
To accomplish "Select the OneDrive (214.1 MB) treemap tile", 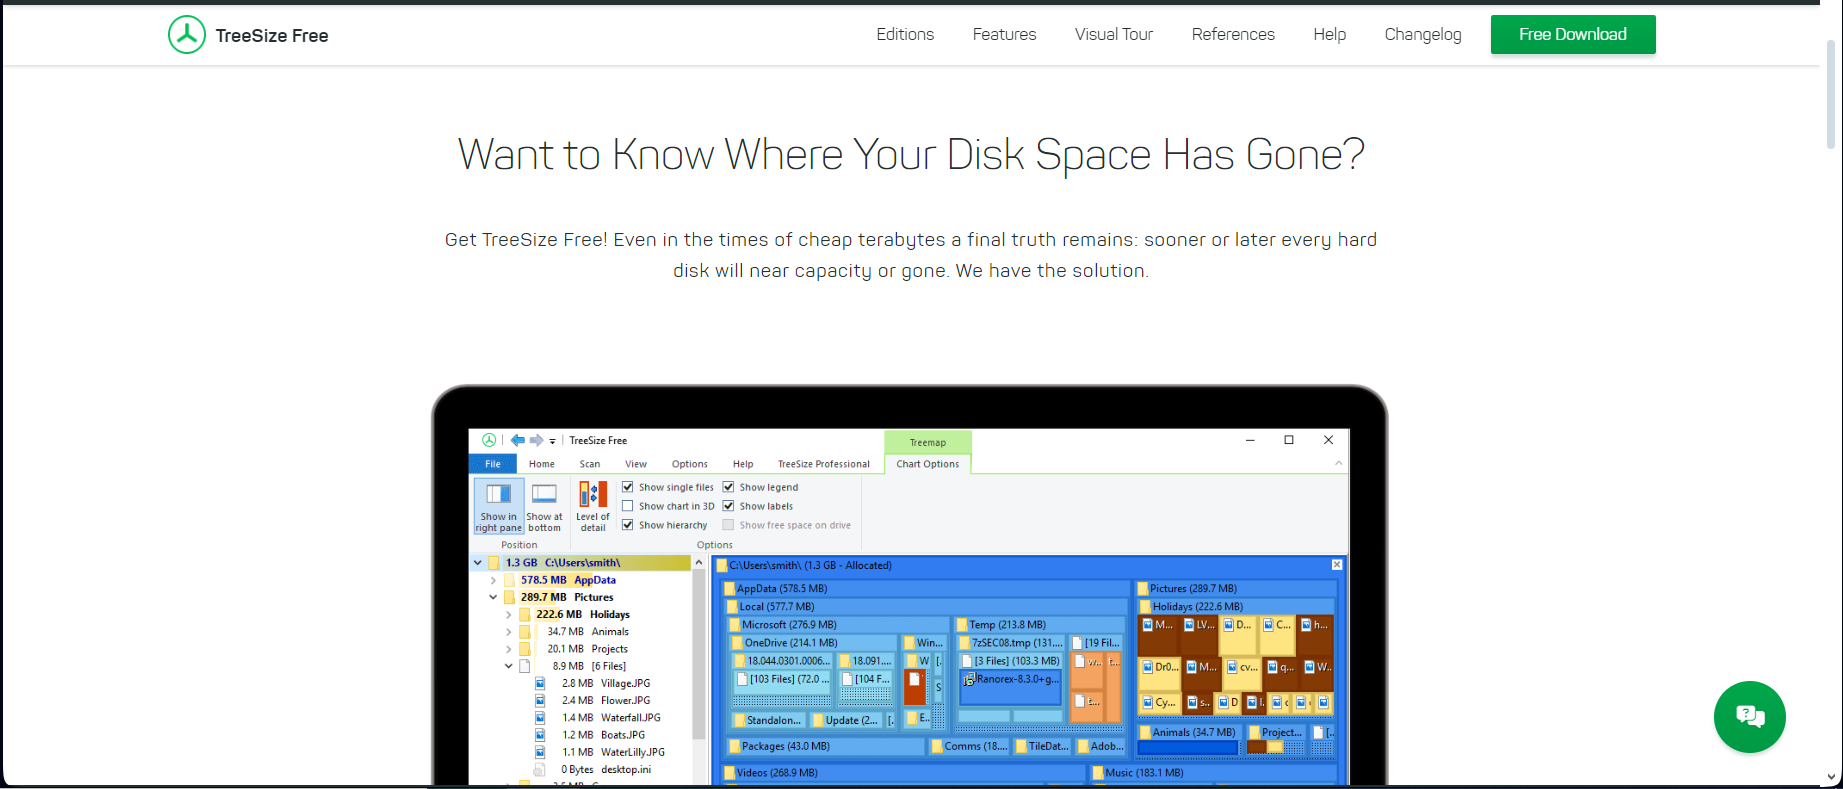I will (813, 643).
